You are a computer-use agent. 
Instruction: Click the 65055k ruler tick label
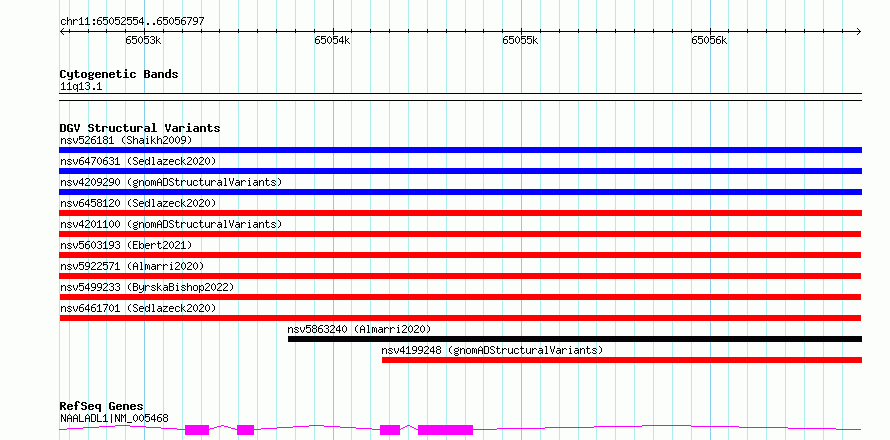pyautogui.click(x=520, y=40)
